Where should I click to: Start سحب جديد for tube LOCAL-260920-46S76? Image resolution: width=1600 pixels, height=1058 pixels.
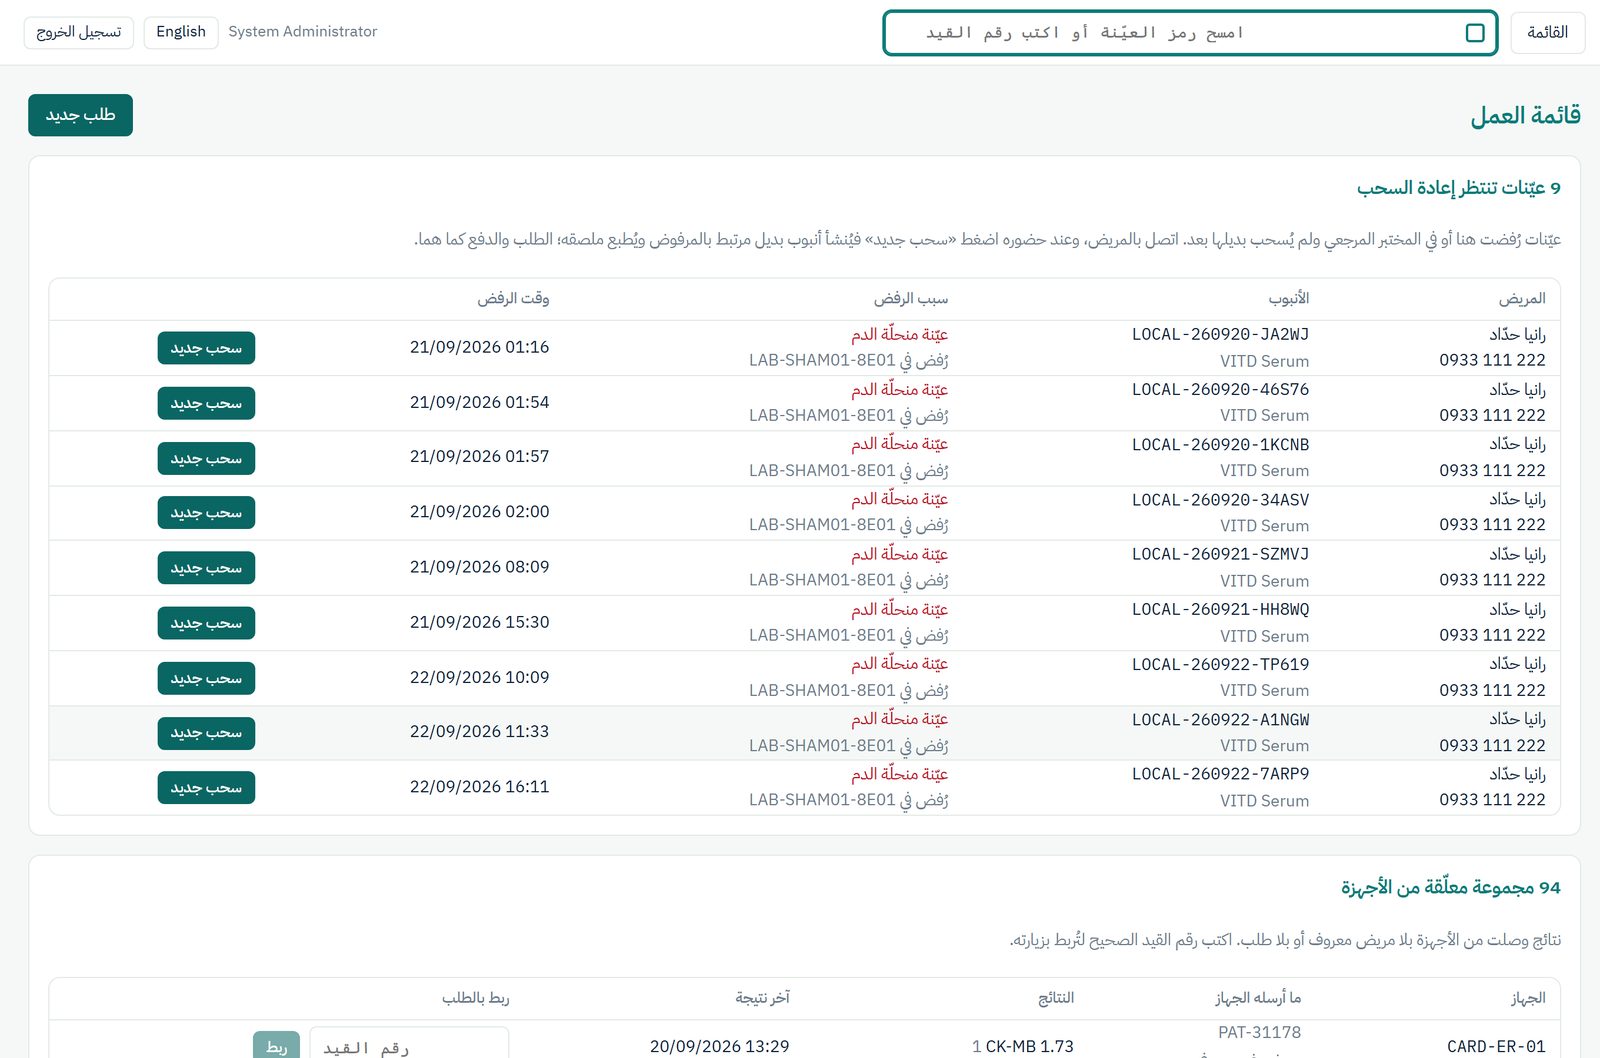(x=206, y=403)
